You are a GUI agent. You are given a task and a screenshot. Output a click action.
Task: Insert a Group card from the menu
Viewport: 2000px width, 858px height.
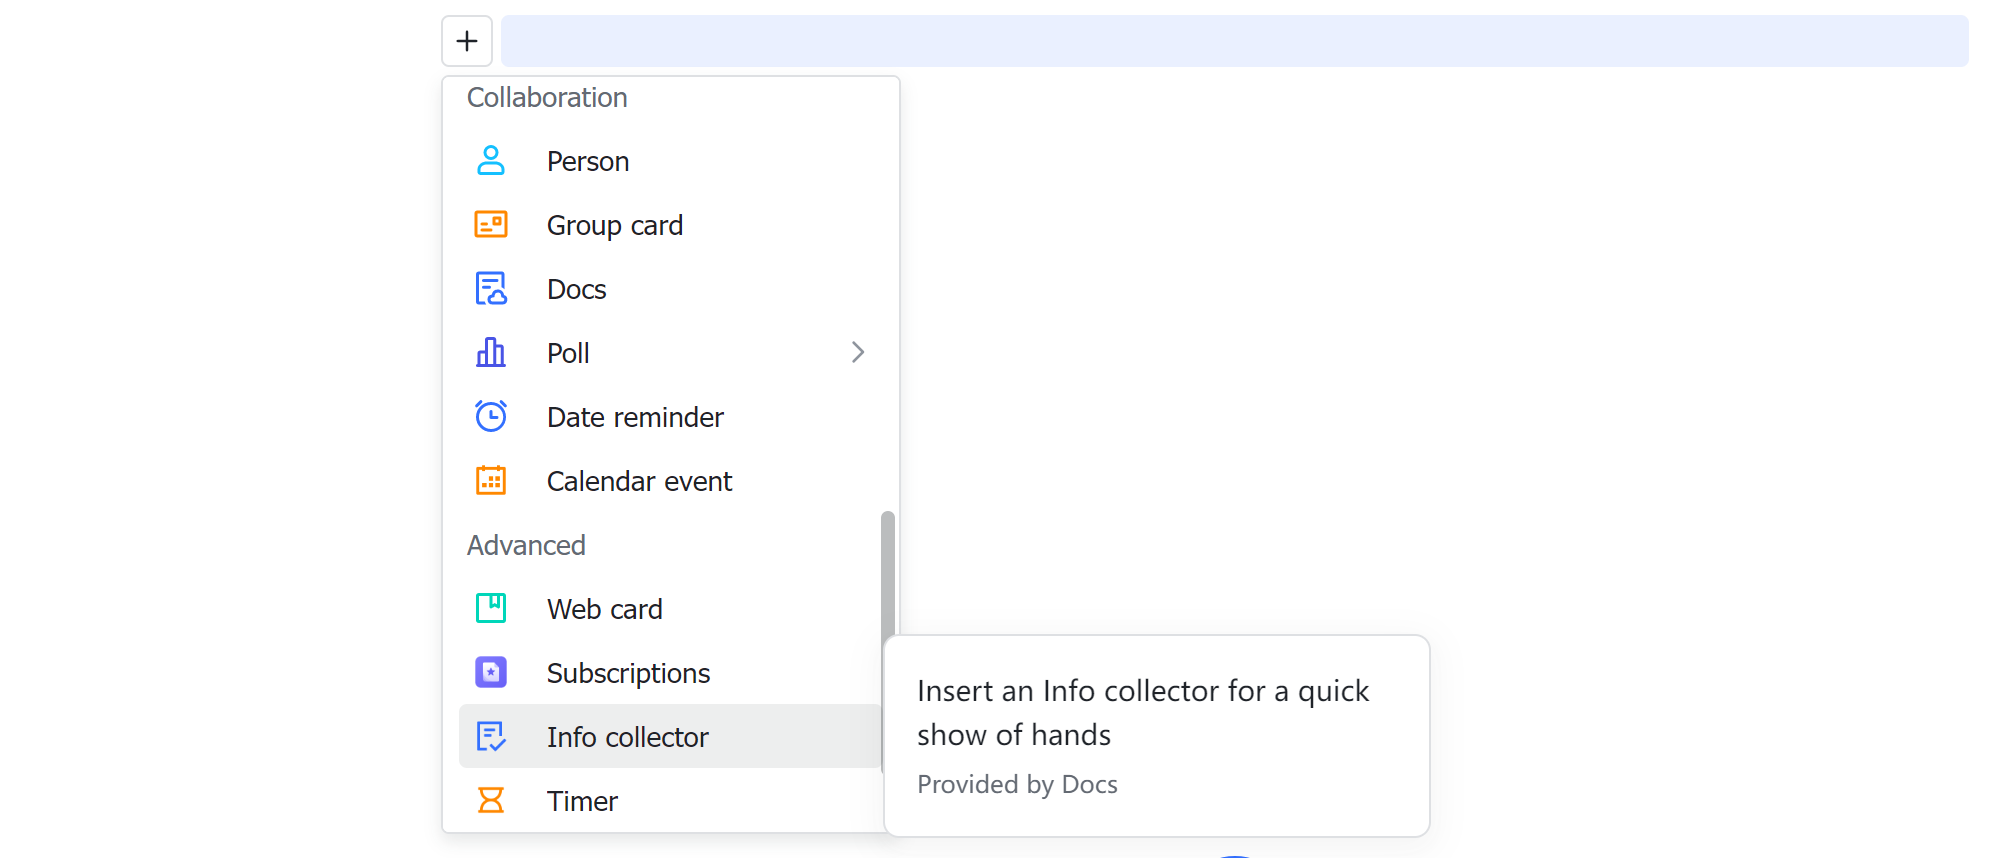(x=615, y=224)
